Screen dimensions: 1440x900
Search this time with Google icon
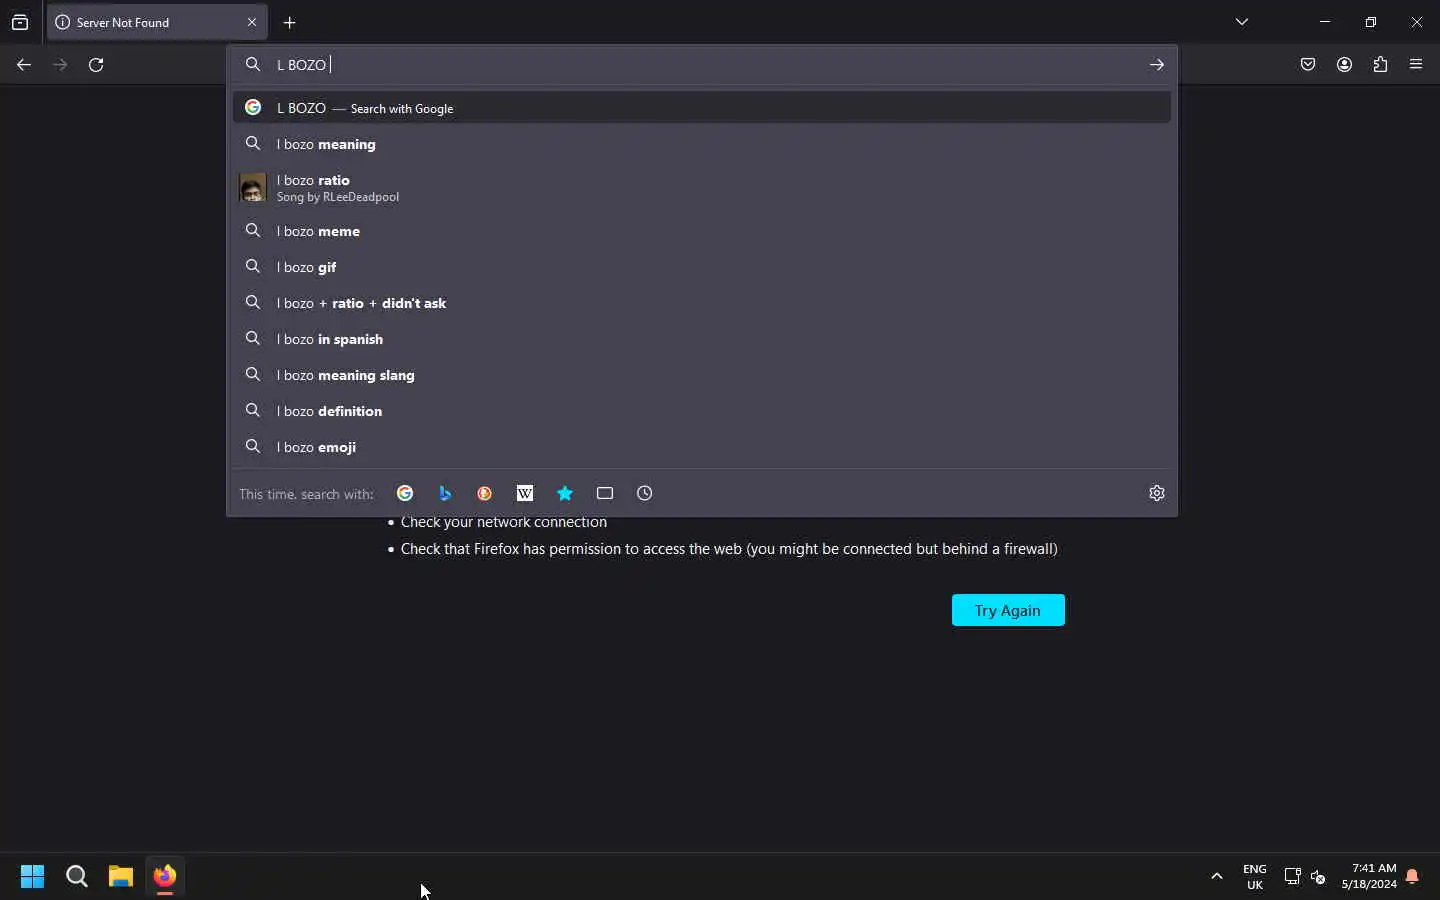click(x=405, y=493)
